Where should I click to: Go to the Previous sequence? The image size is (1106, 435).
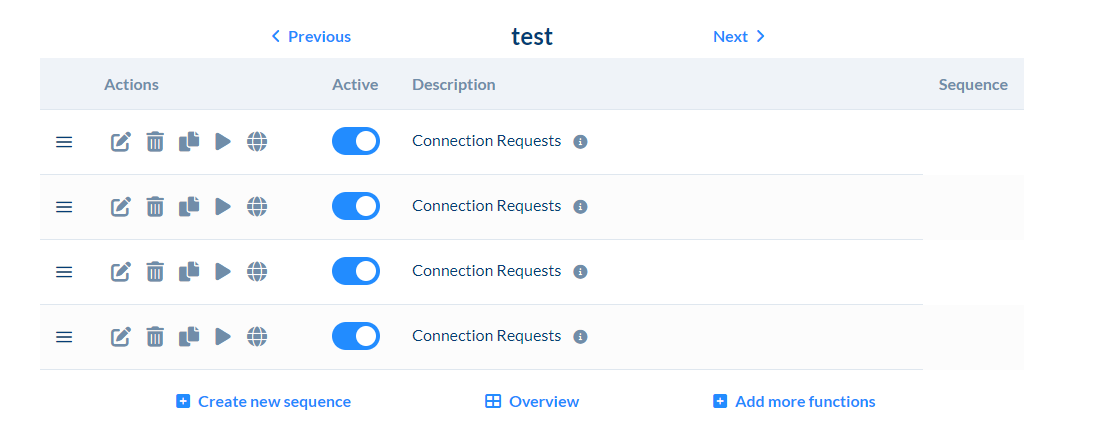click(311, 37)
